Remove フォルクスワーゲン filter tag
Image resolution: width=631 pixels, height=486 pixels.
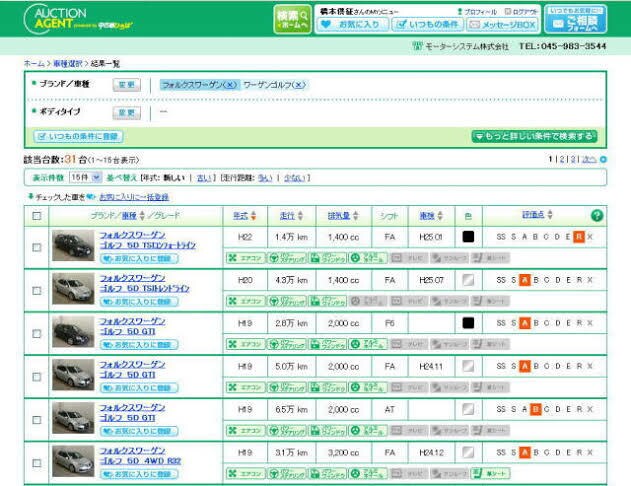[230, 85]
